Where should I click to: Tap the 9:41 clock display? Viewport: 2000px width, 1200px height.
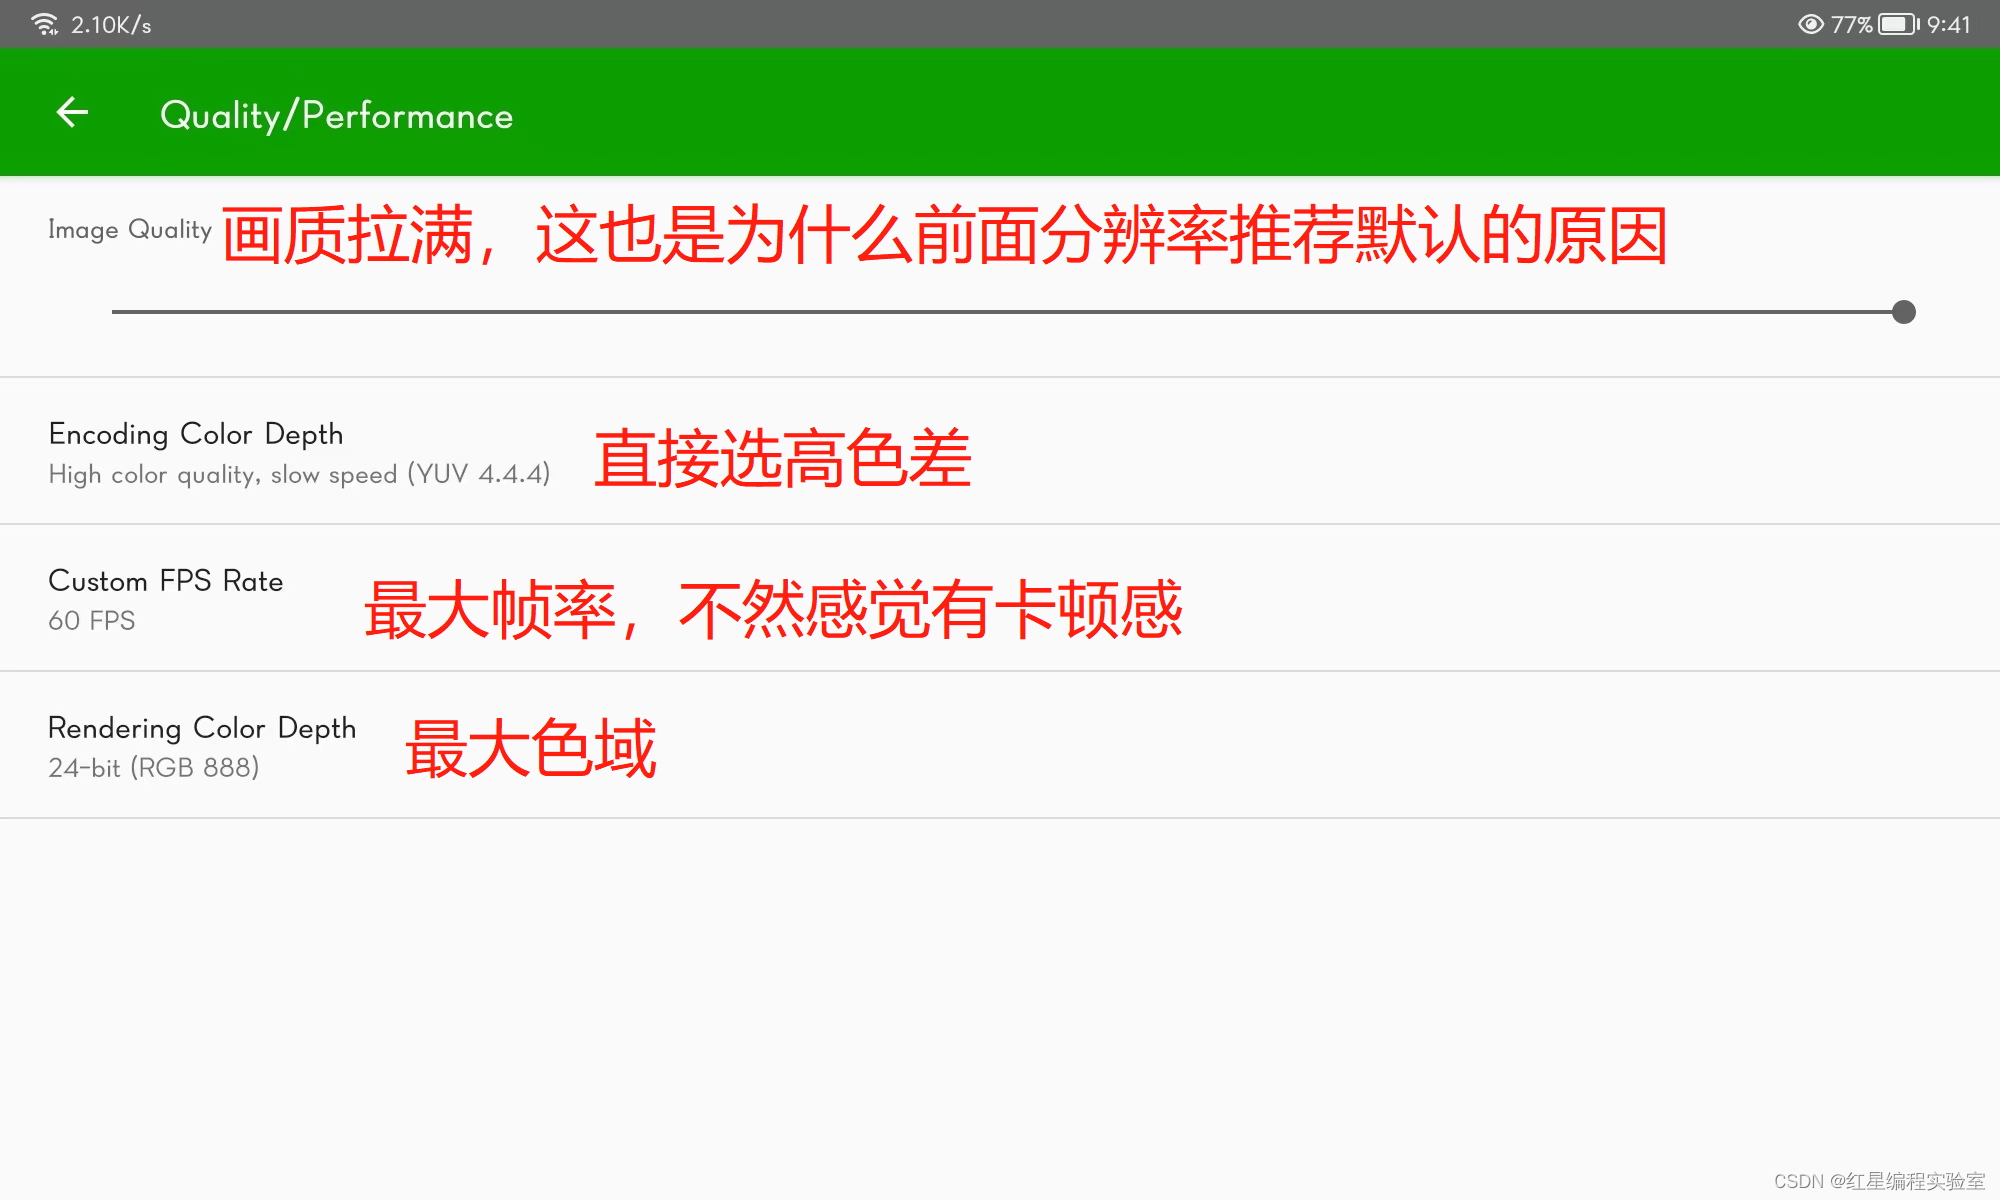pos(1948,24)
